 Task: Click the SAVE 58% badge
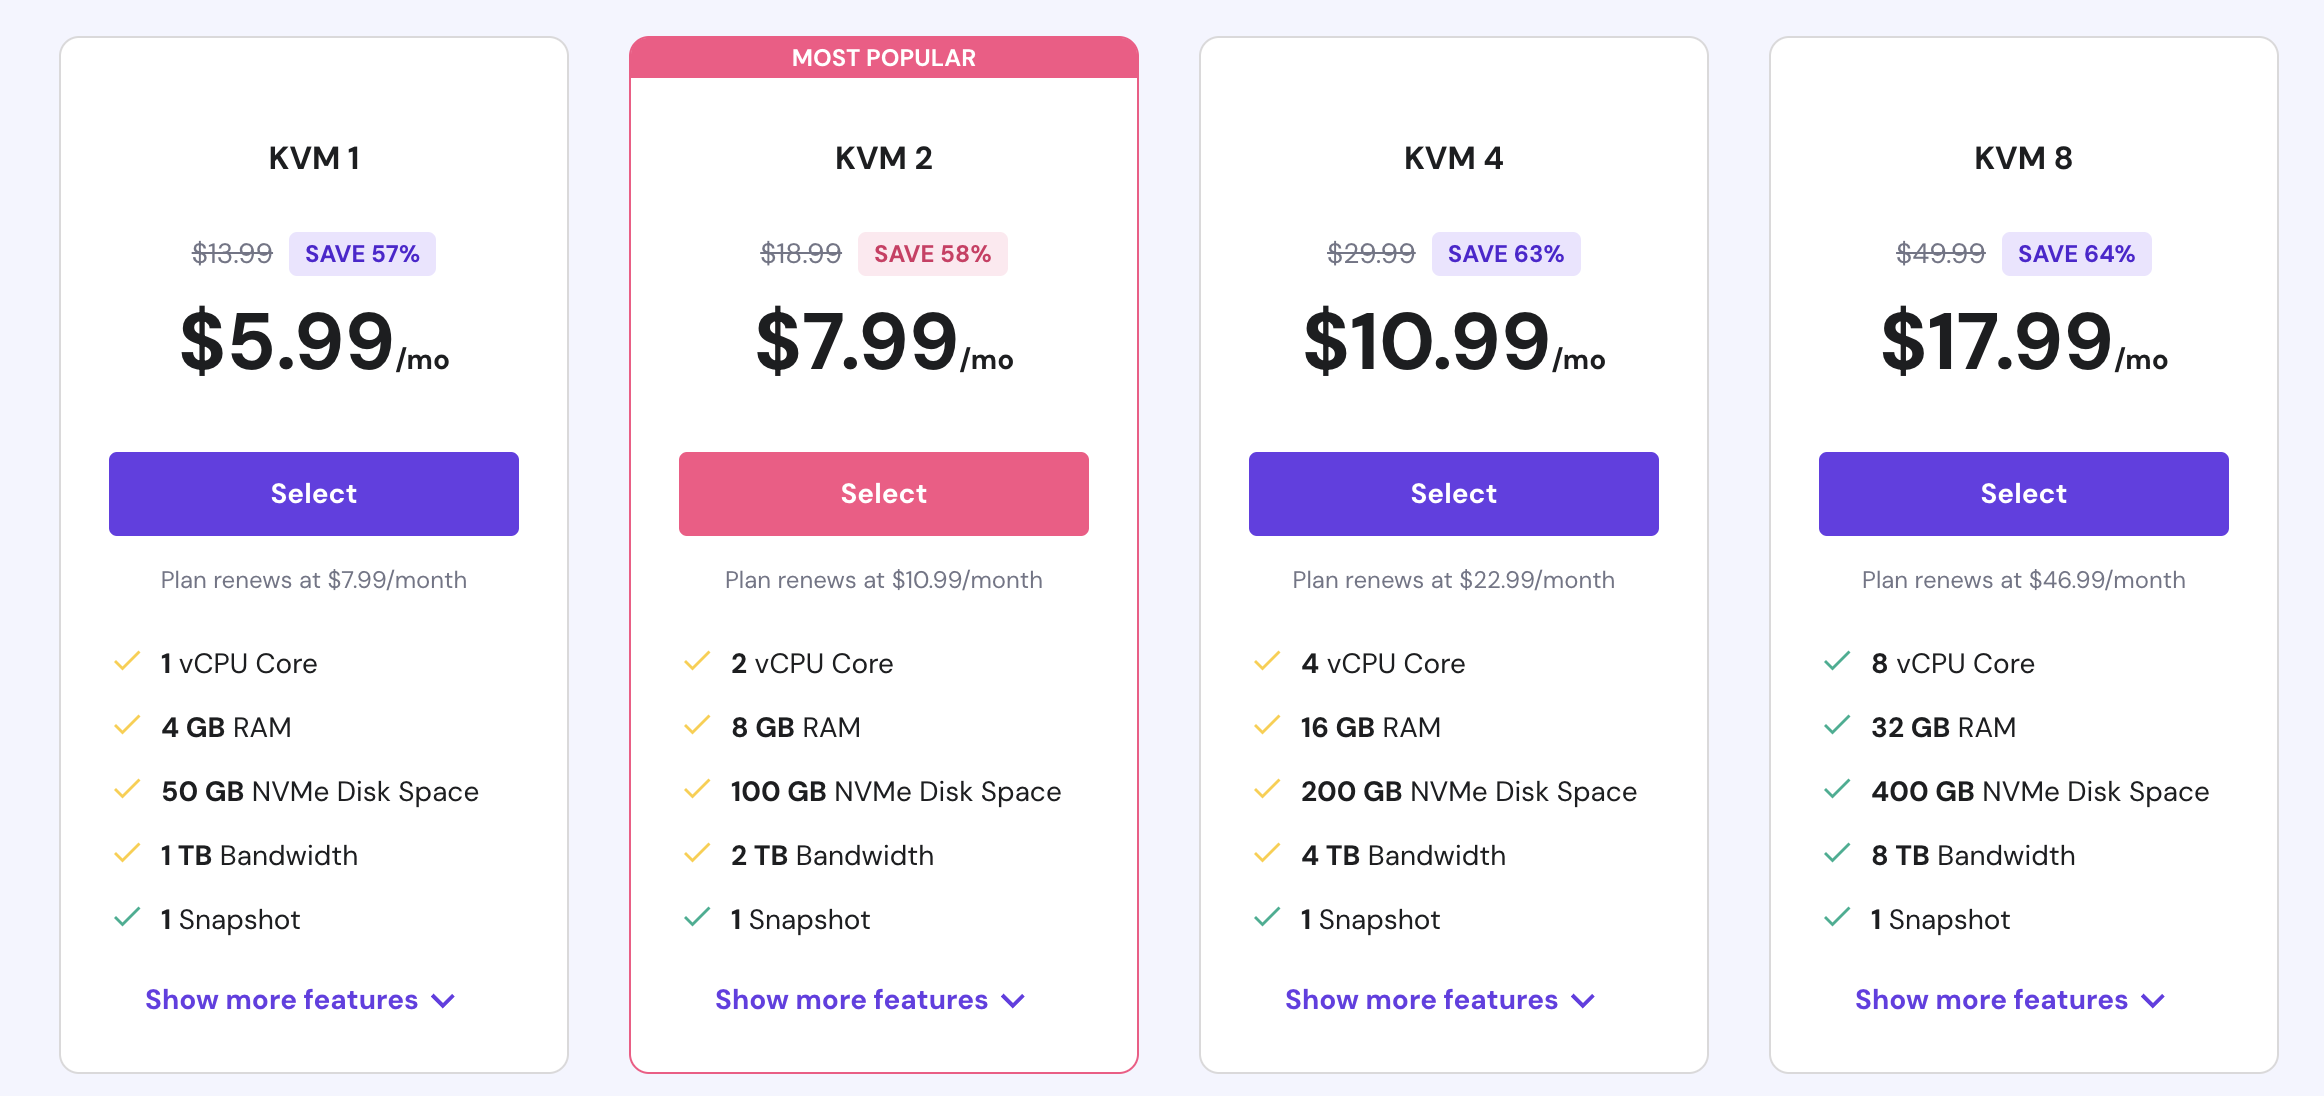(x=932, y=254)
